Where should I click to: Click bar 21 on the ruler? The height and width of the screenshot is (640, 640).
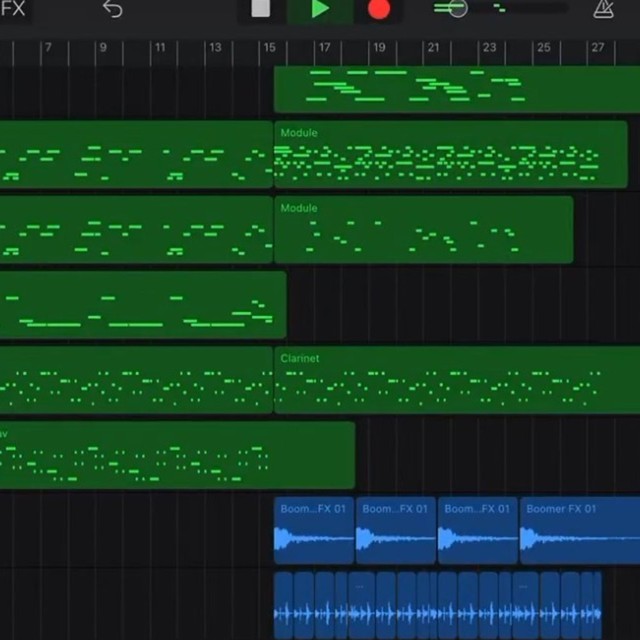(x=433, y=48)
